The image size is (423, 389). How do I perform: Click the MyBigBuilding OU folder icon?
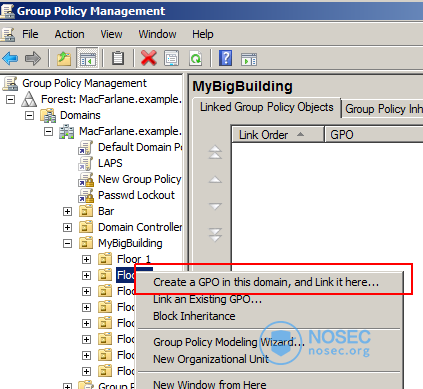[x=86, y=243]
